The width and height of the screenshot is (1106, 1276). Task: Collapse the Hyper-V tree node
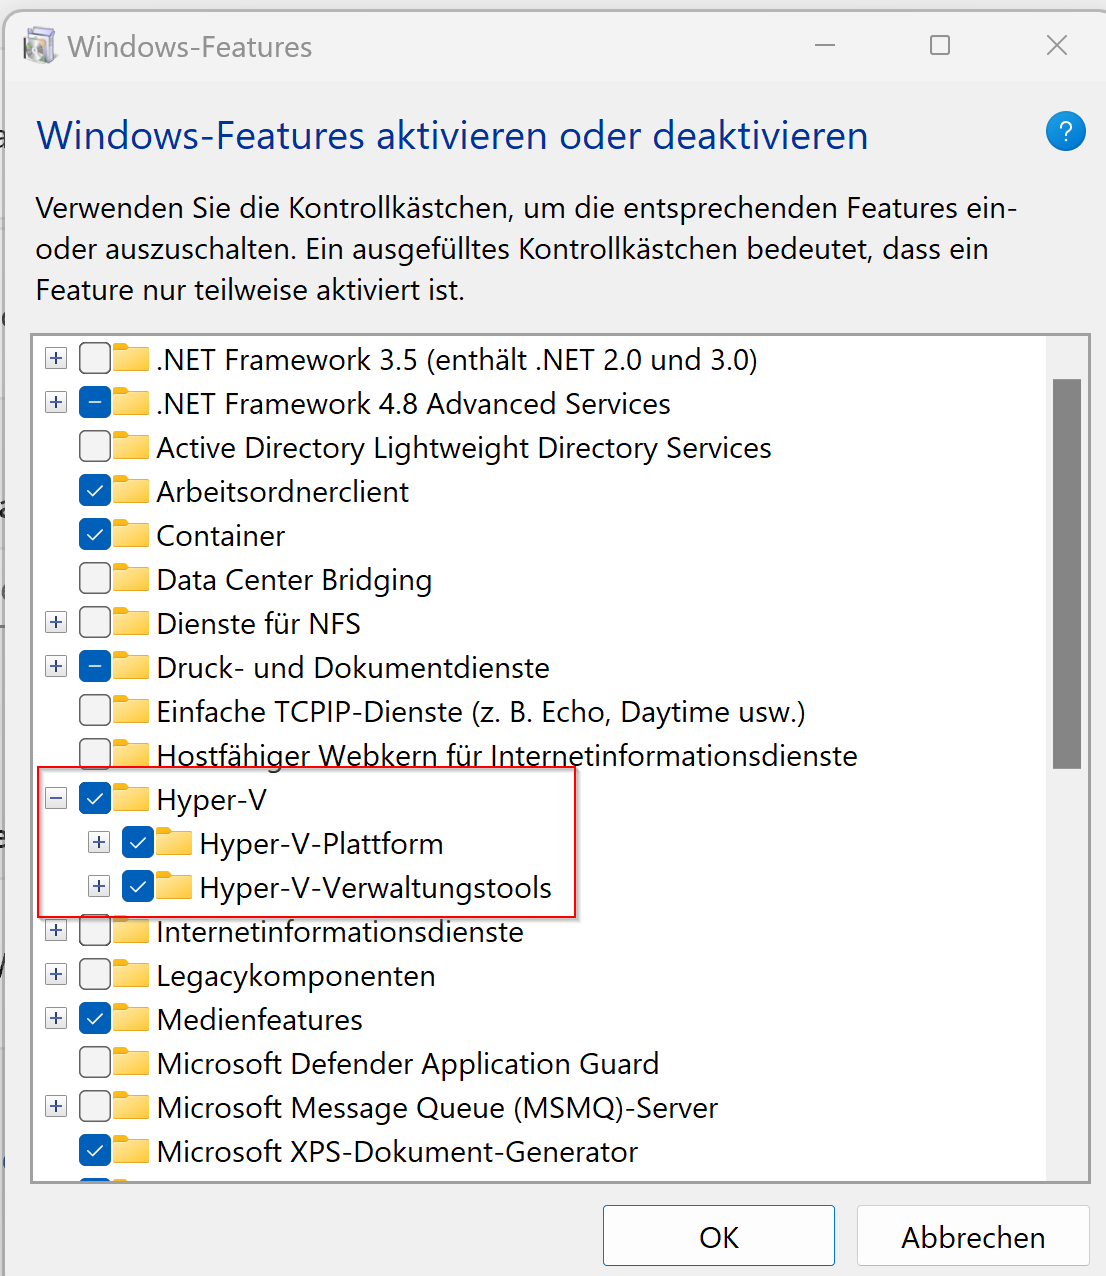coord(56,798)
